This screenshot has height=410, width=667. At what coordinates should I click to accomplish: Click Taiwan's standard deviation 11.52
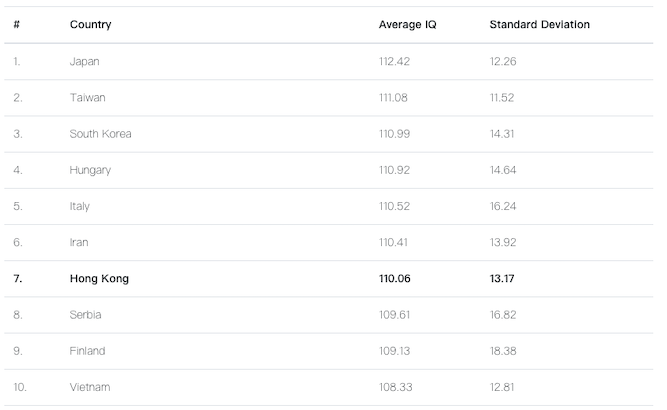pos(502,98)
